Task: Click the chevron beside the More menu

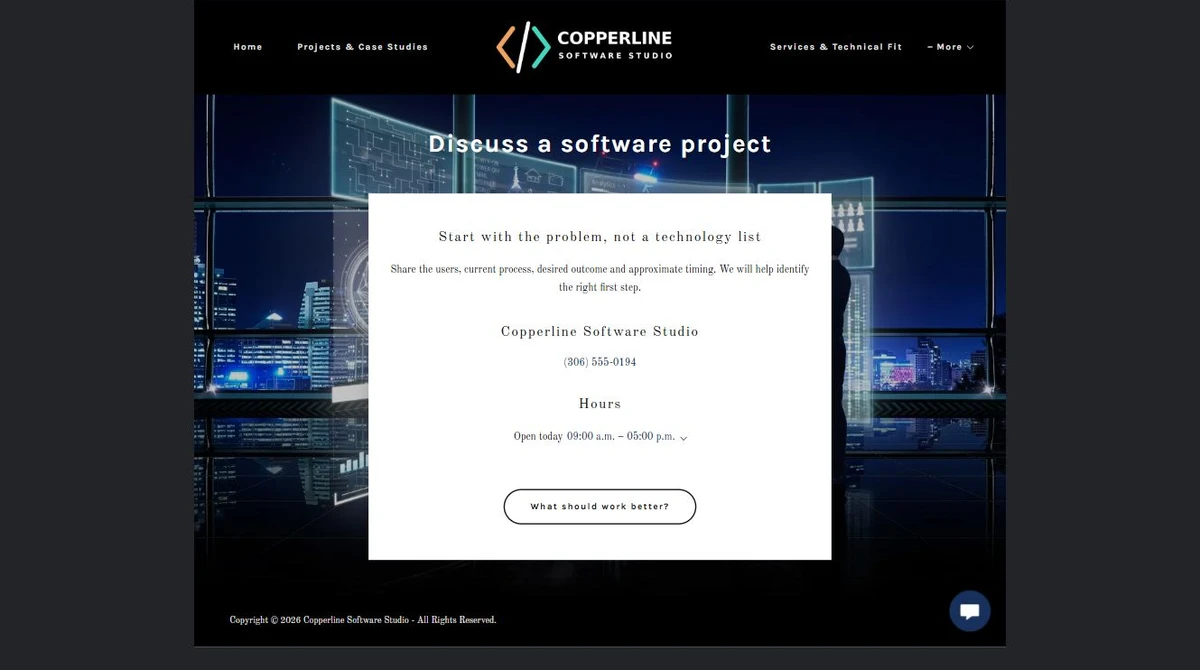Action: click(970, 47)
